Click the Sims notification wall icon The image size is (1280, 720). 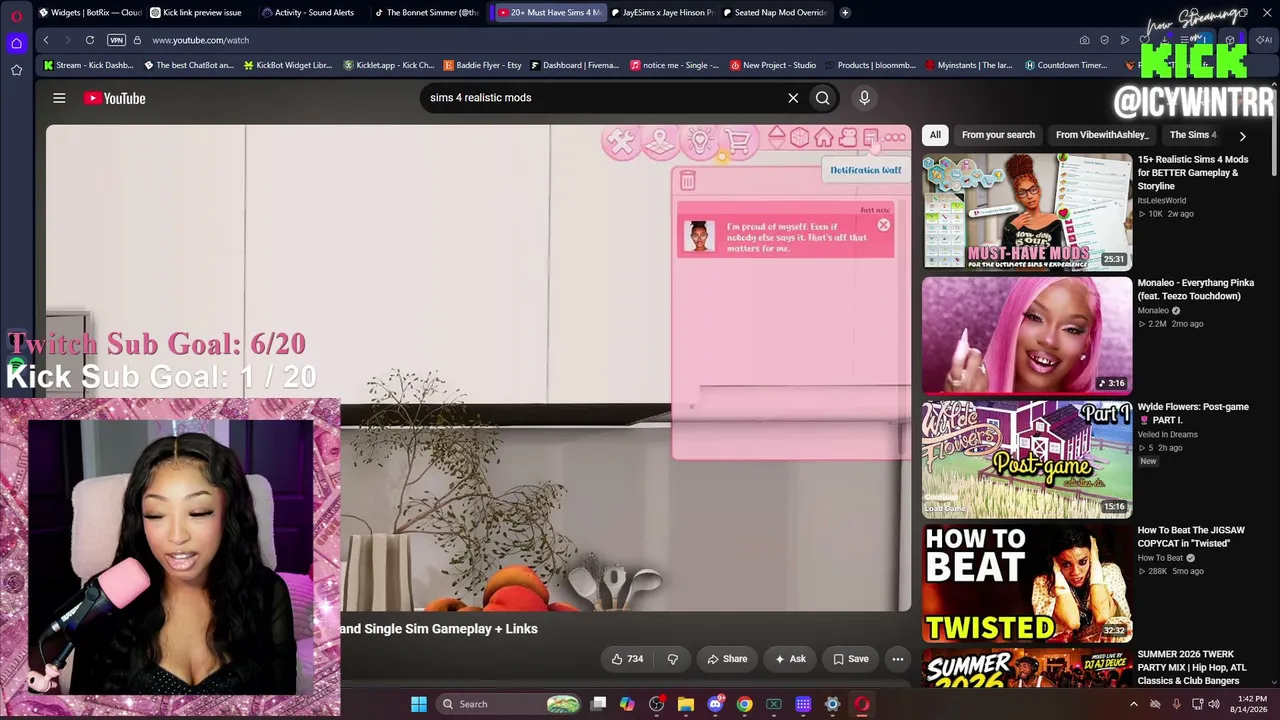click(x=871, y=138)
